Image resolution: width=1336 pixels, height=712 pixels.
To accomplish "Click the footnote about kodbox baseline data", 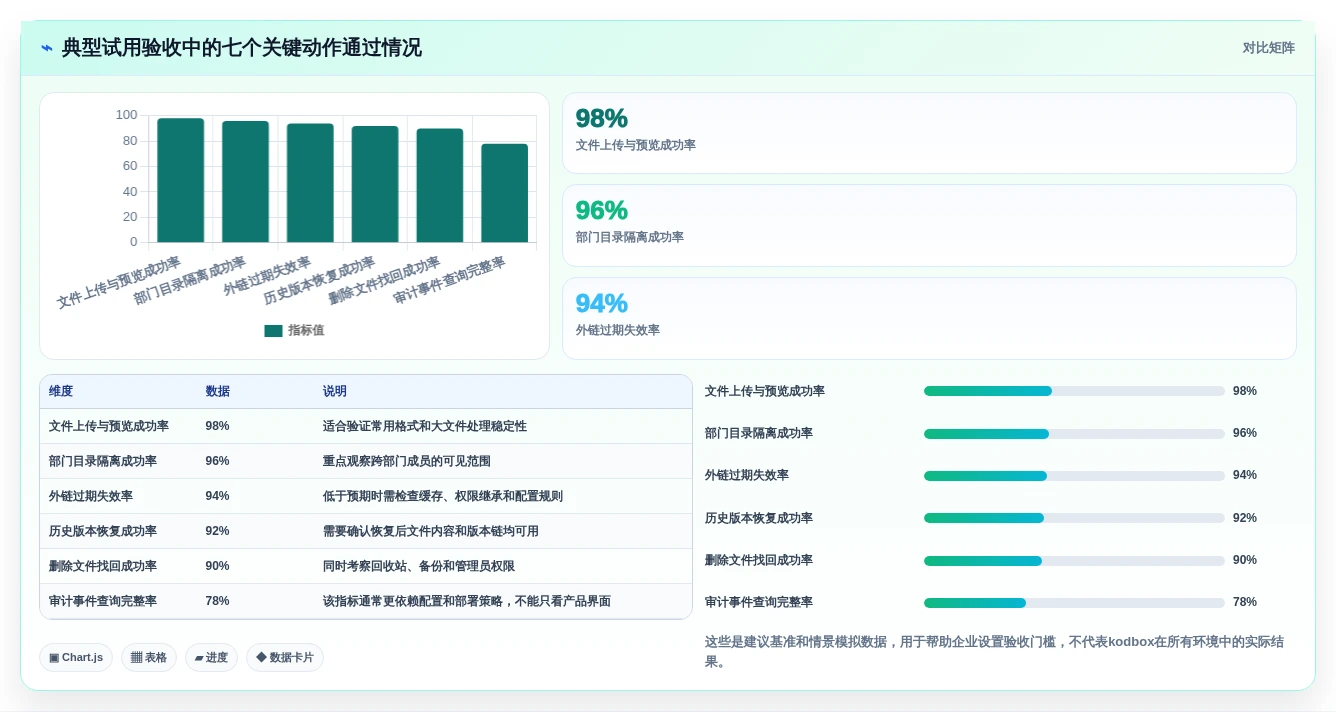I will click(995, 652).
